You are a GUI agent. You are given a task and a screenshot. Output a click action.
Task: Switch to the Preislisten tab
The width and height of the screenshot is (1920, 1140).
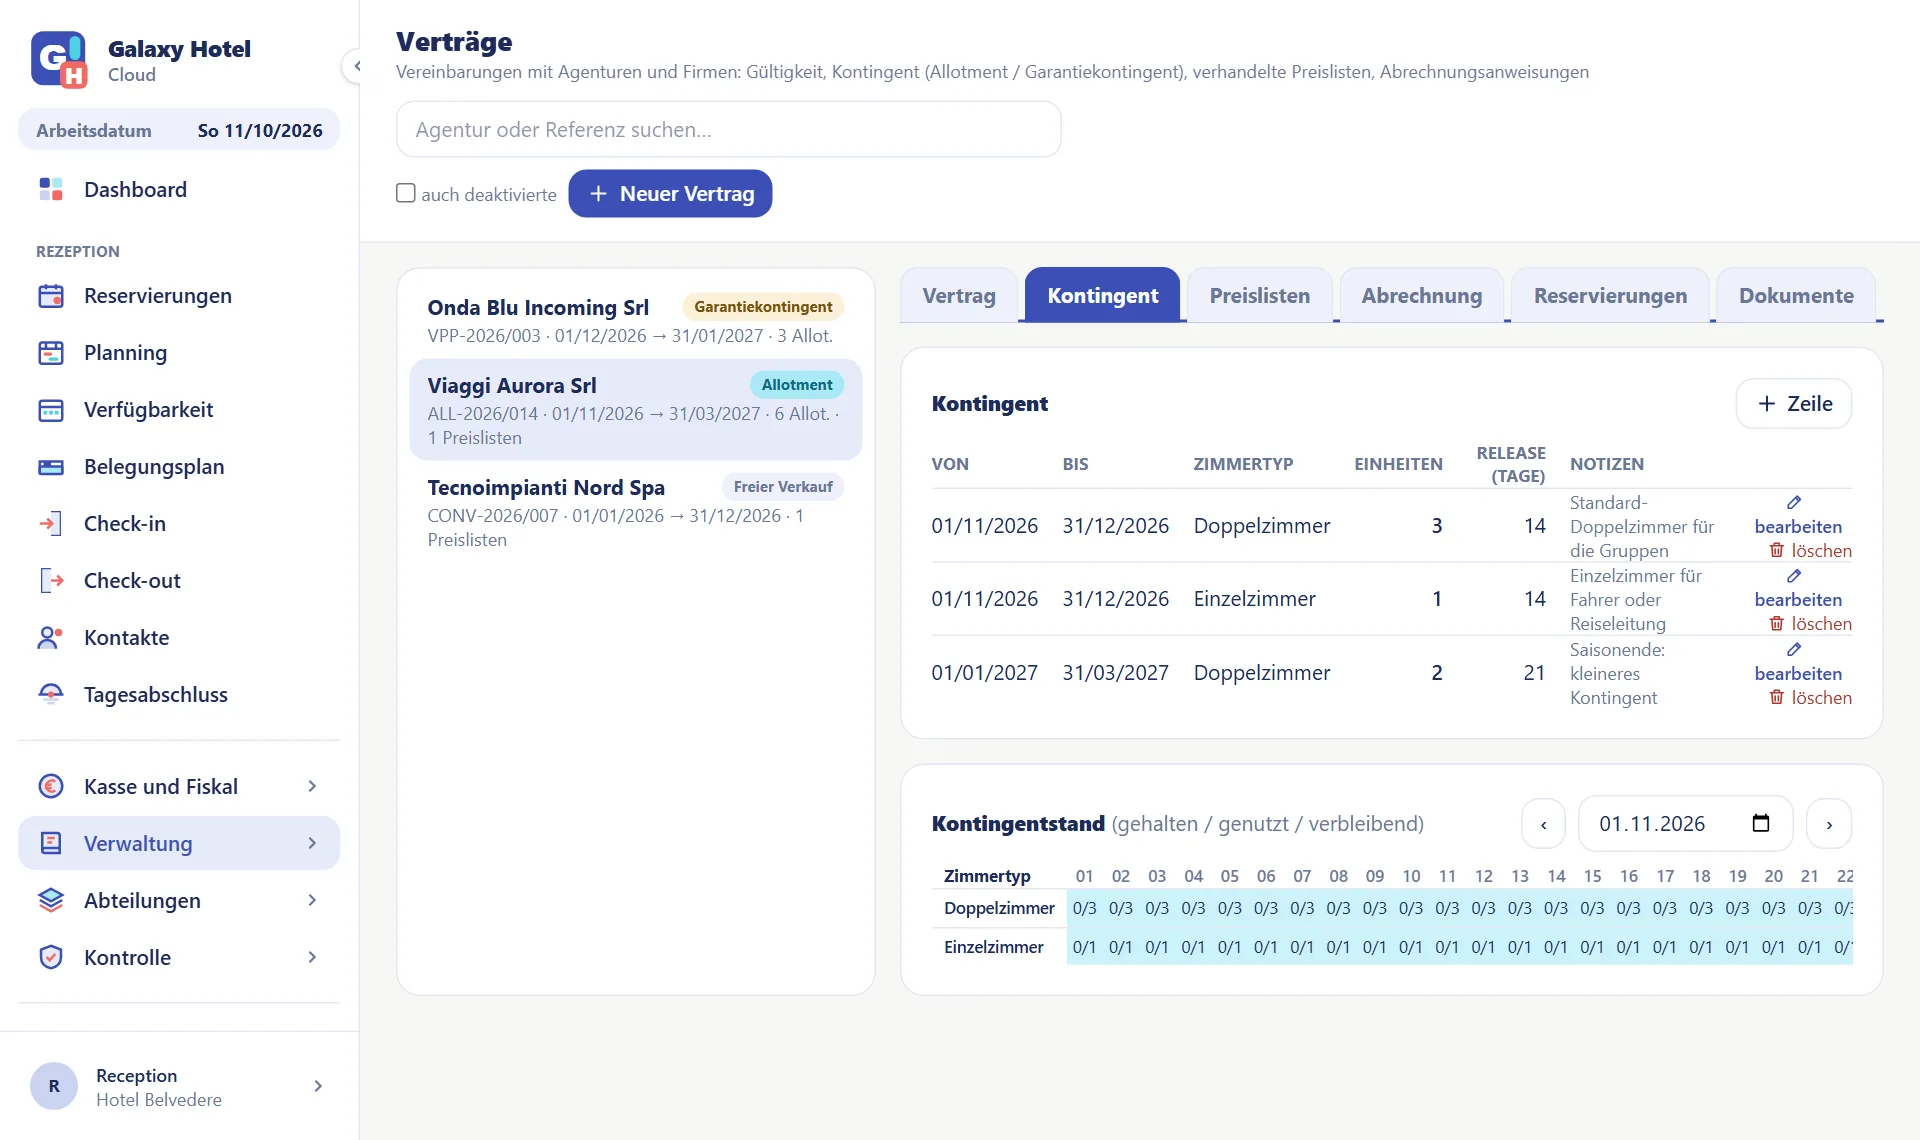(1259, 295)
